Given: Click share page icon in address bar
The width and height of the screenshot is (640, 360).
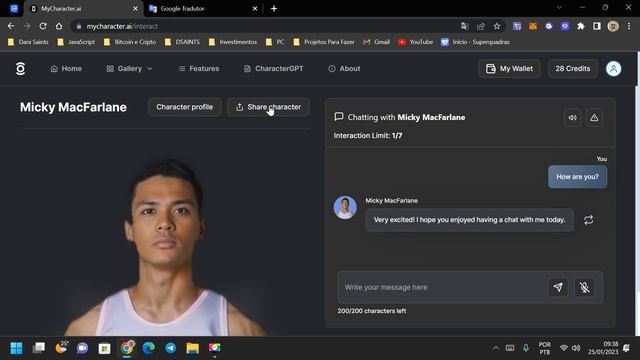Looking at the screenshot, I should pos(480,27).
